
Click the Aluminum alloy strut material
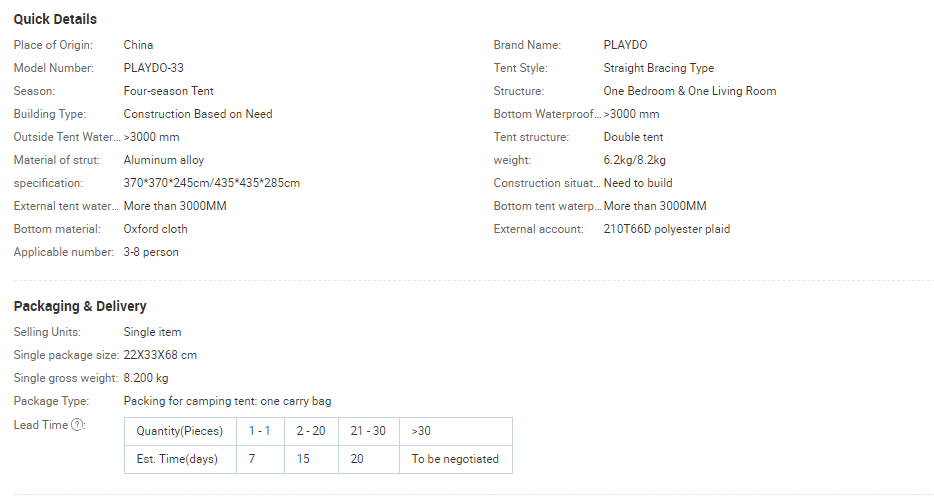163,160
